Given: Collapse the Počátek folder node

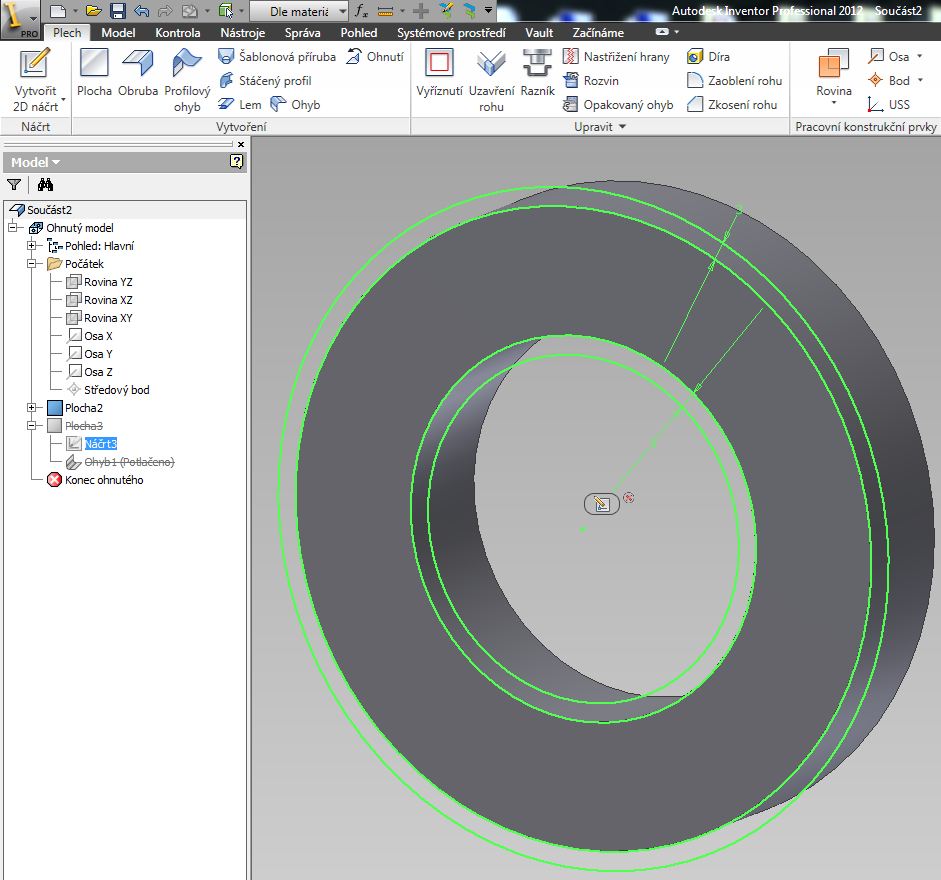Looking at the screenshot, I should (32, 264).
